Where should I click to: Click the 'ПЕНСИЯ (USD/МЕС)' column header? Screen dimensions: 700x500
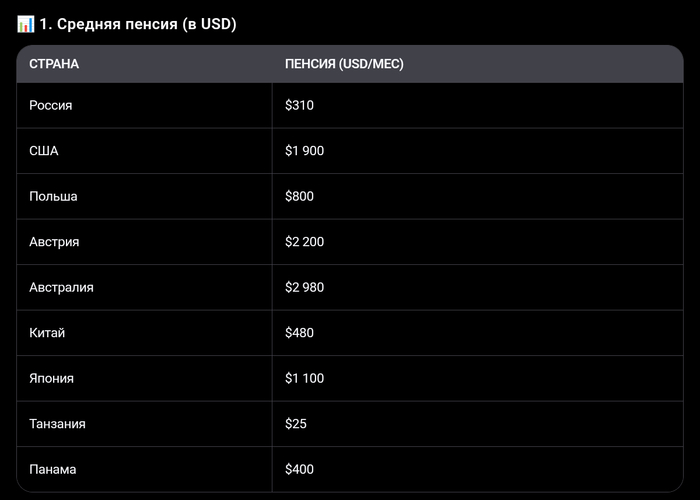pos(344,65)
